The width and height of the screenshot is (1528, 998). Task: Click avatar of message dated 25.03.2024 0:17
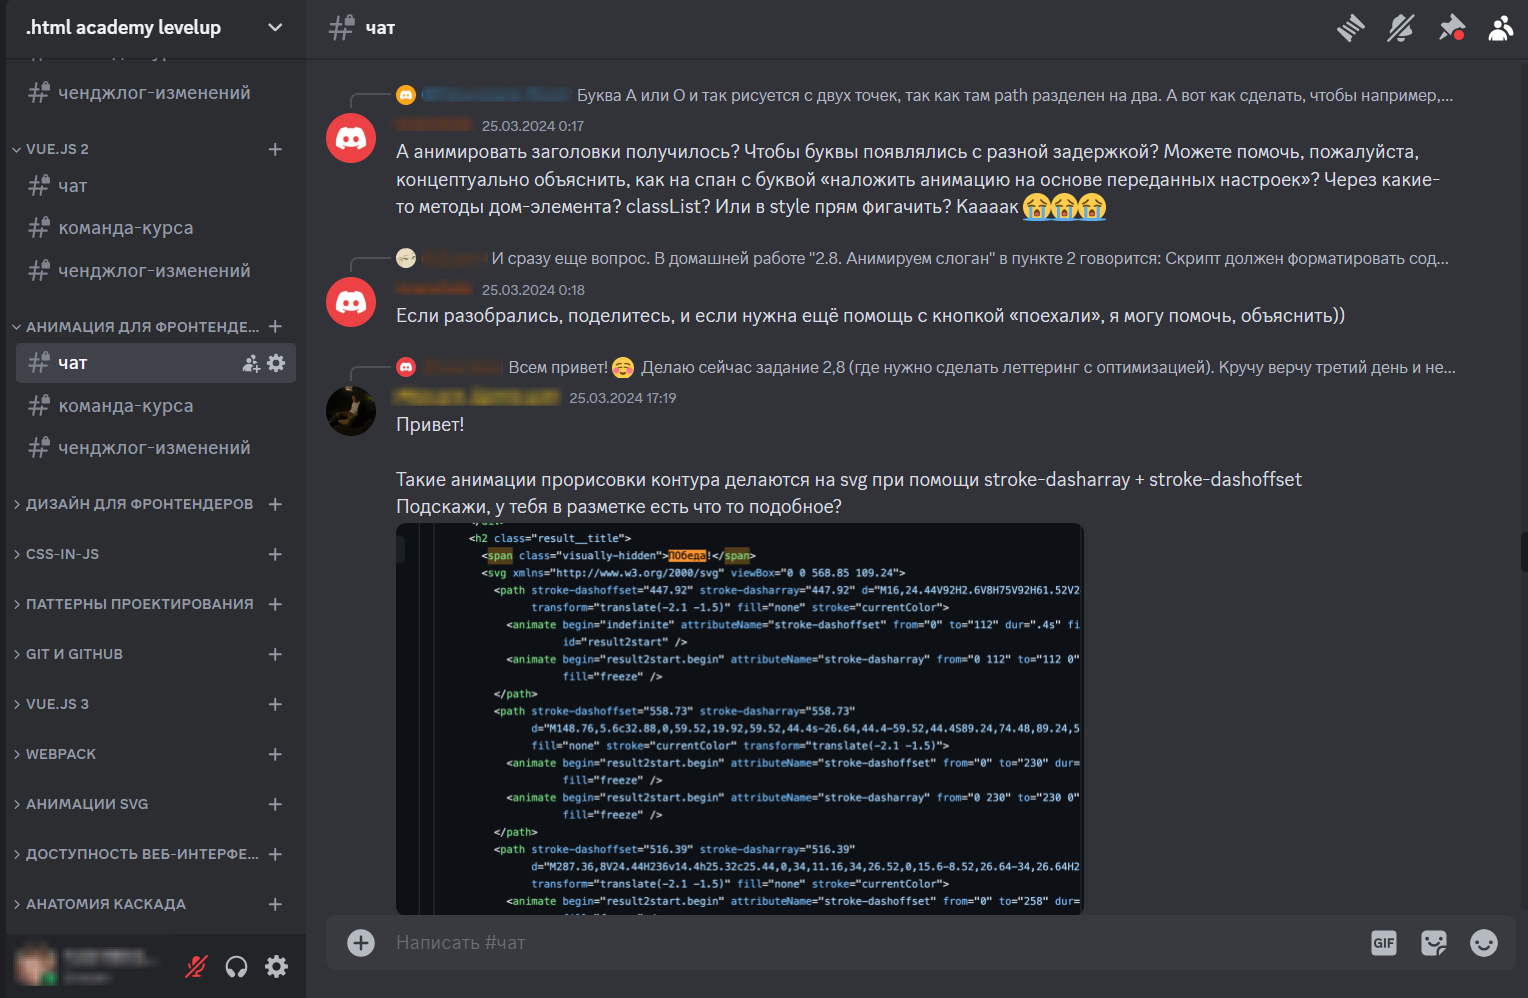(x=351, y=138)
